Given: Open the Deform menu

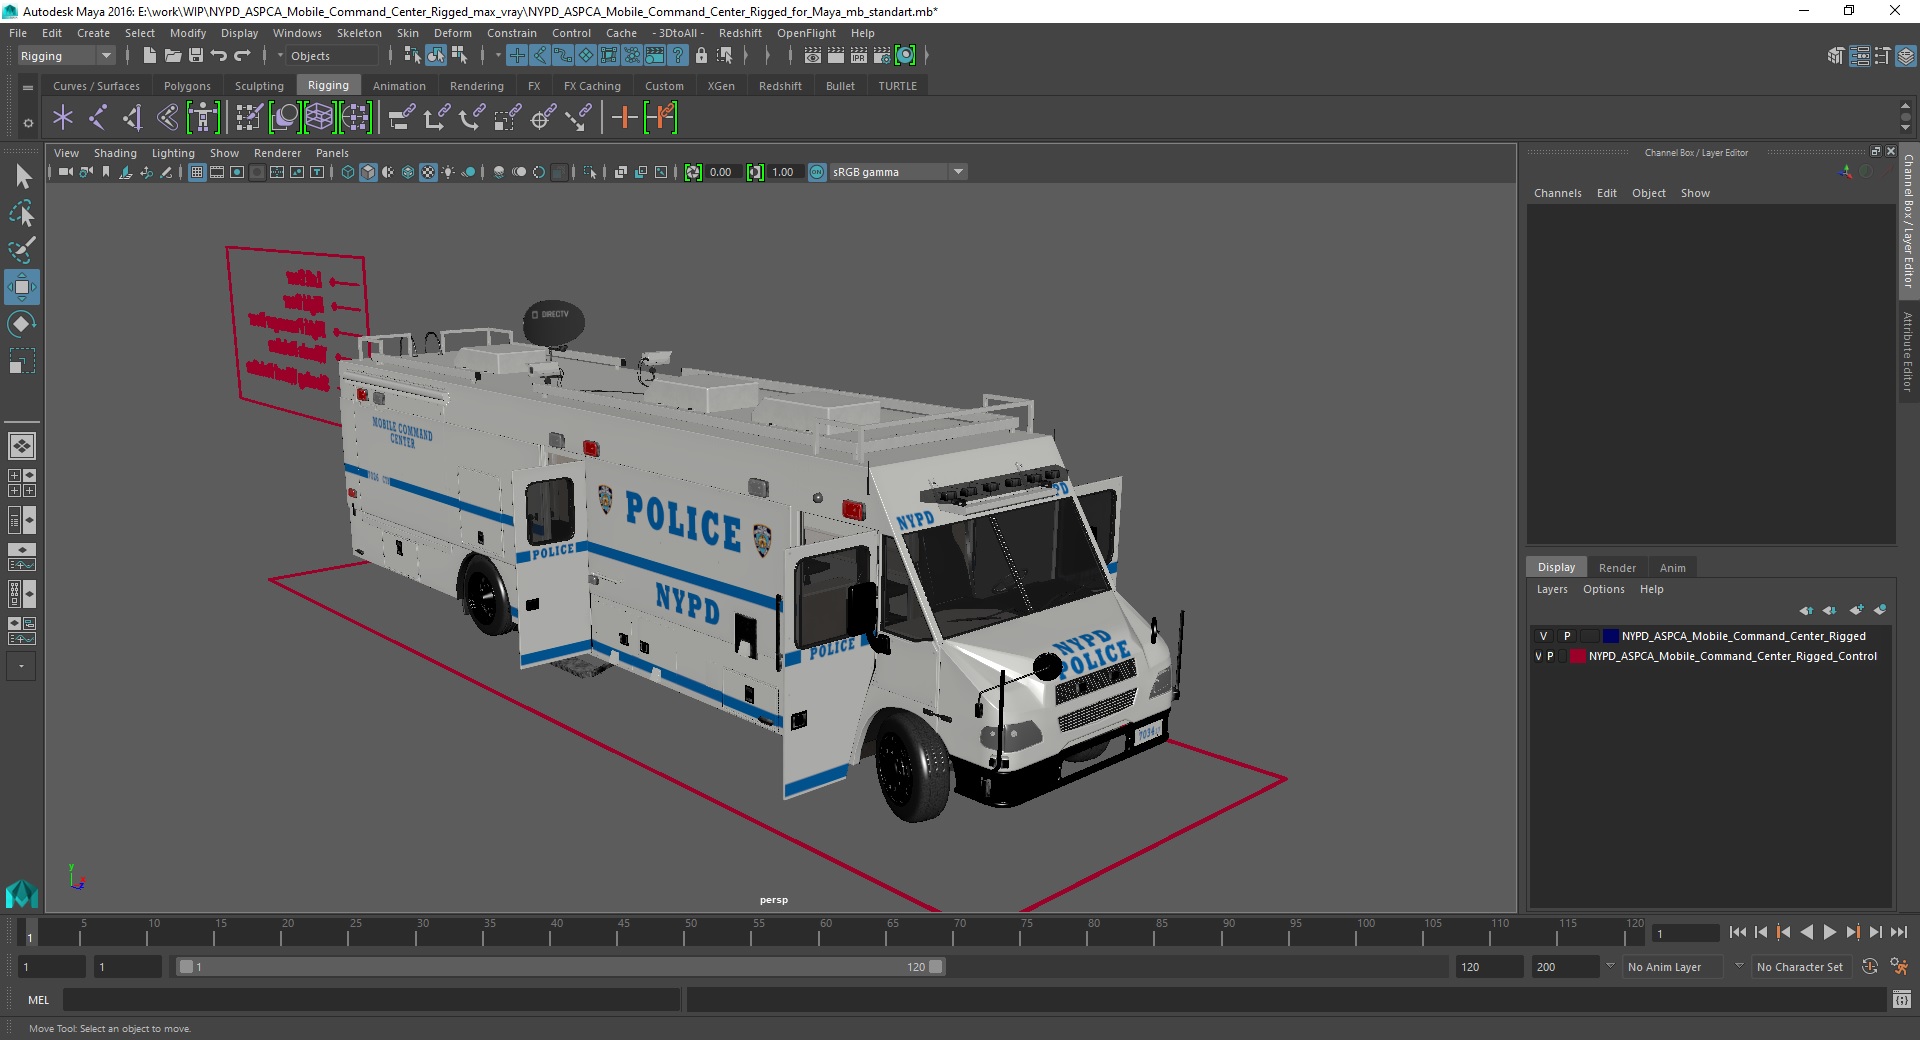Looking at the screenshot, I should click(x=452, y=33).
